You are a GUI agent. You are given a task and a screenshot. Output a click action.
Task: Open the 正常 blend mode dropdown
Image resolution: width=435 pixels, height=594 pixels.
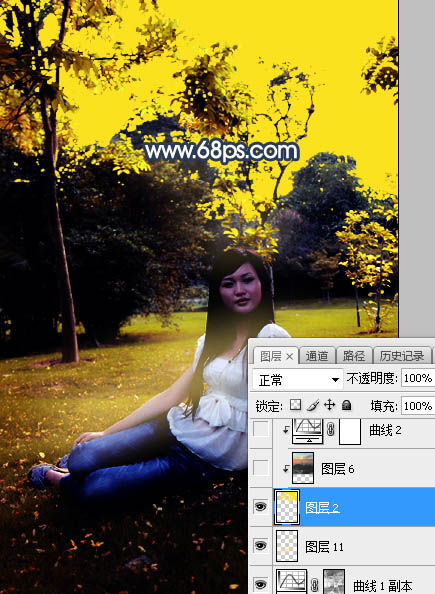point(297,380)
